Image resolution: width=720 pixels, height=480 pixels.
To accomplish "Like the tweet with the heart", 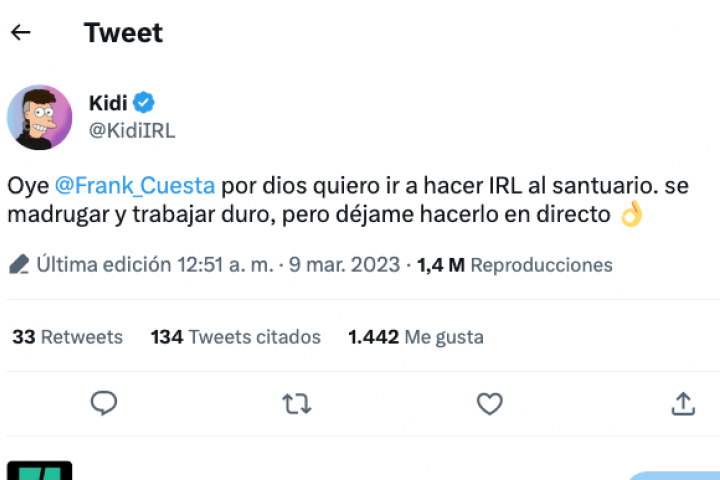I will tap(489, 403).
